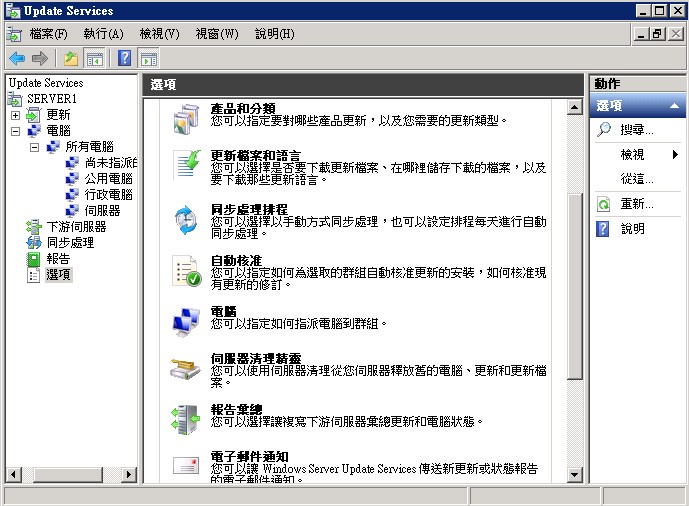Open the 執行(A) menu
The height and width of the screenshot is (506, 689).
pos(103,34)
